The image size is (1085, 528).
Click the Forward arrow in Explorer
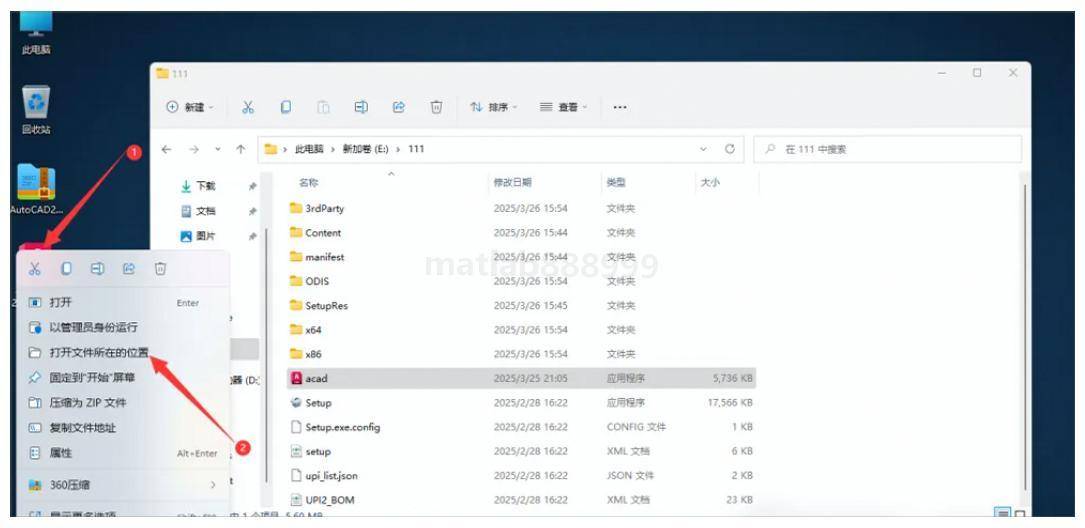point(194,149)
